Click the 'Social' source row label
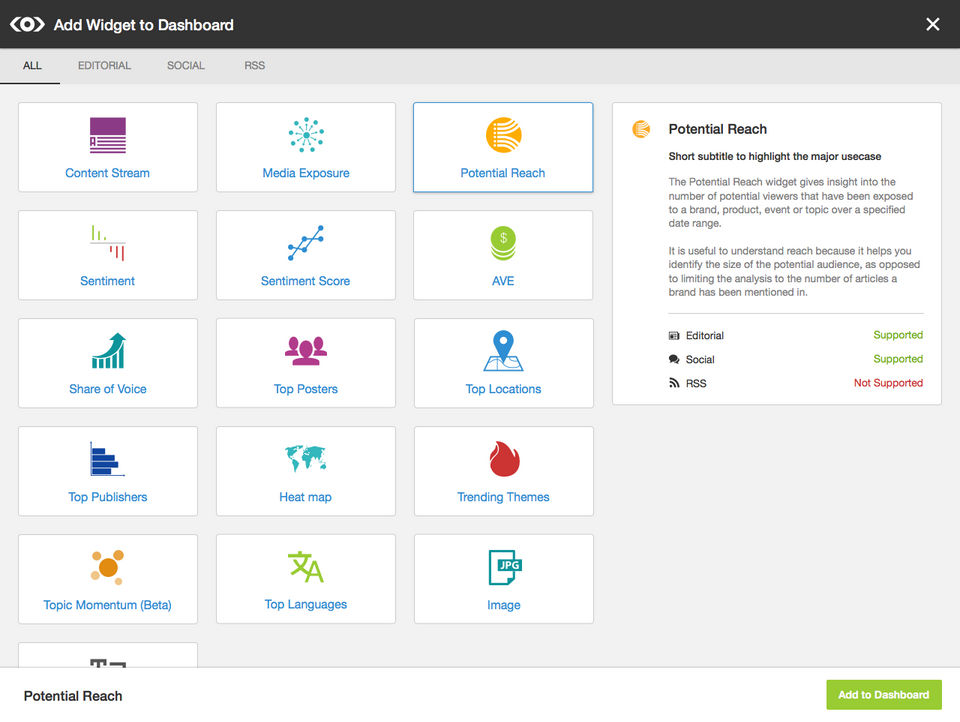This screenshot has height=722, width=960. tap(700, 359)
